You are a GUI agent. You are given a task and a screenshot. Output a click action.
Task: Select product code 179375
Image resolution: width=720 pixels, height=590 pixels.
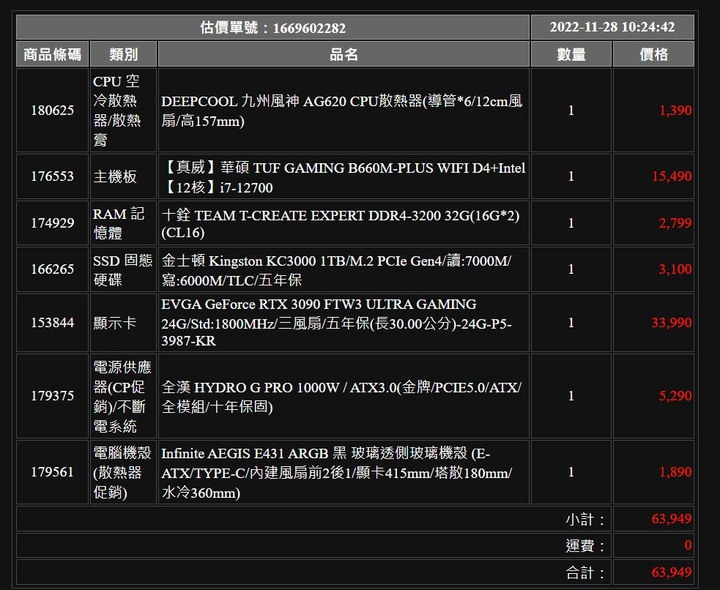[52, 396]
